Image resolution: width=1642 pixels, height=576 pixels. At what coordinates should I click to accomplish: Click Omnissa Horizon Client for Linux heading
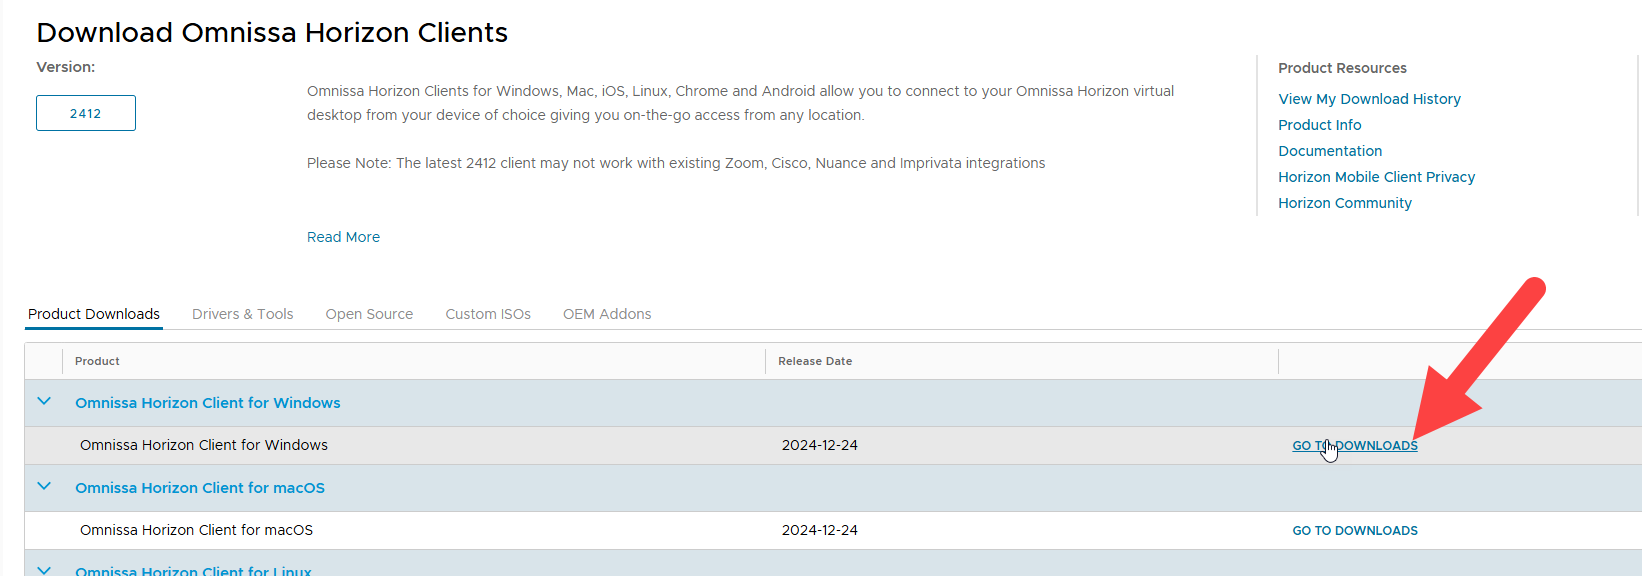point(193,570)
